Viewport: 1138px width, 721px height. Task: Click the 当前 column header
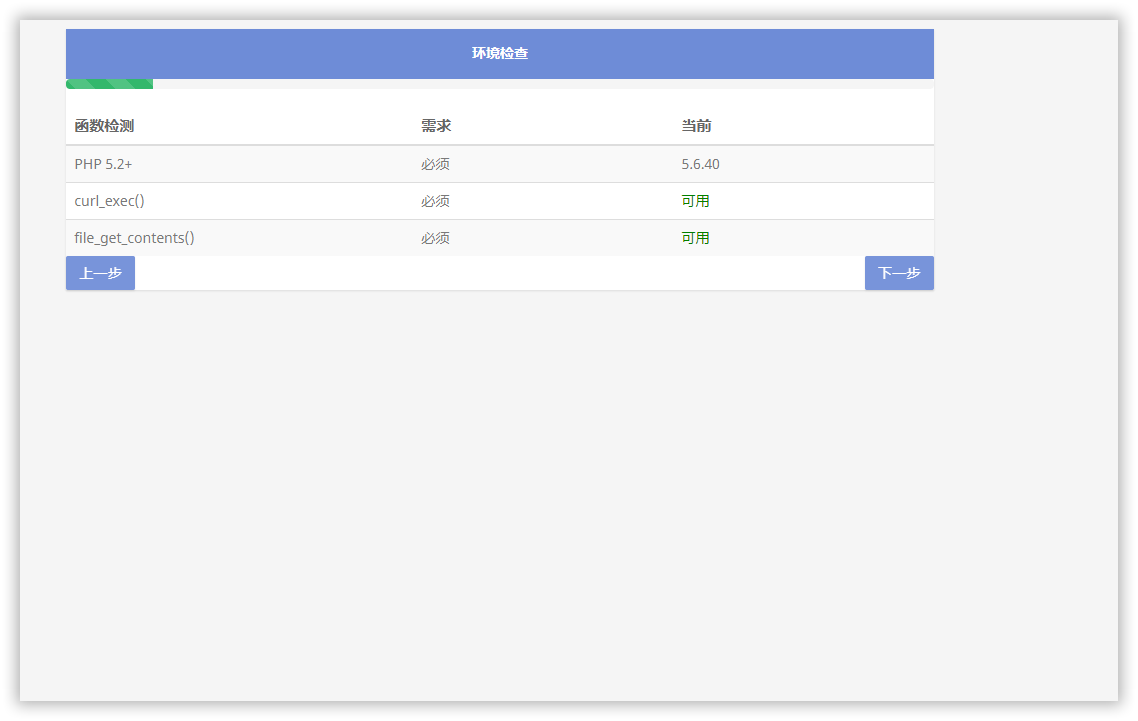click(x=696, y=126)
